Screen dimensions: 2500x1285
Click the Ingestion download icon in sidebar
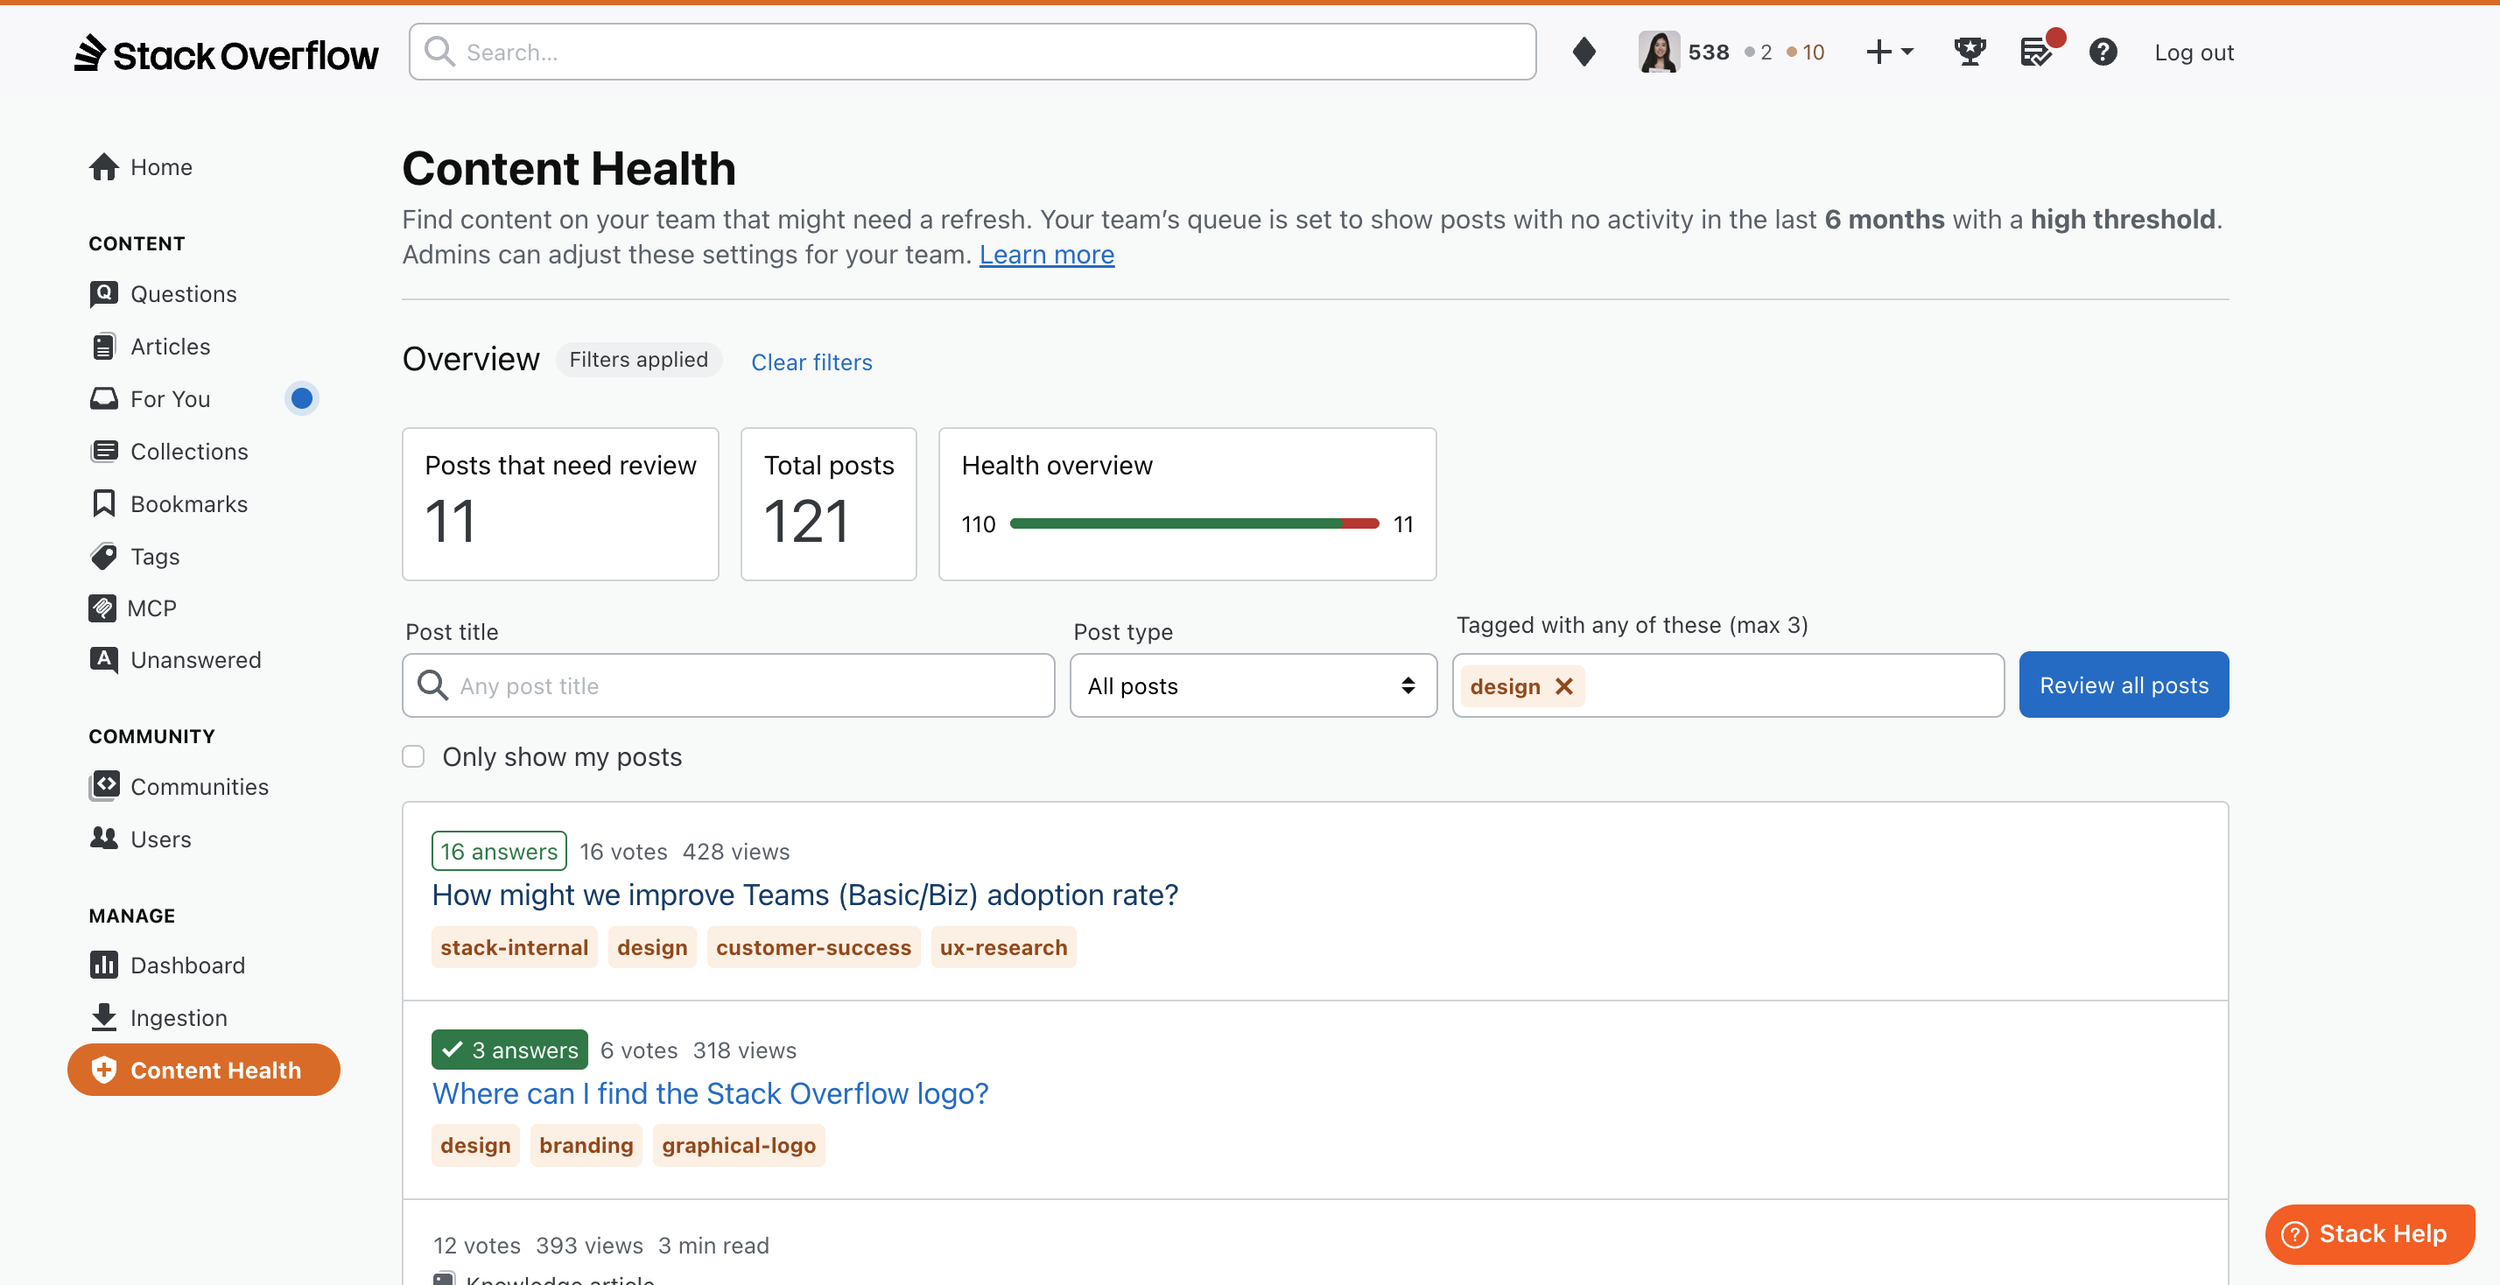click(x=104, y=1018)
